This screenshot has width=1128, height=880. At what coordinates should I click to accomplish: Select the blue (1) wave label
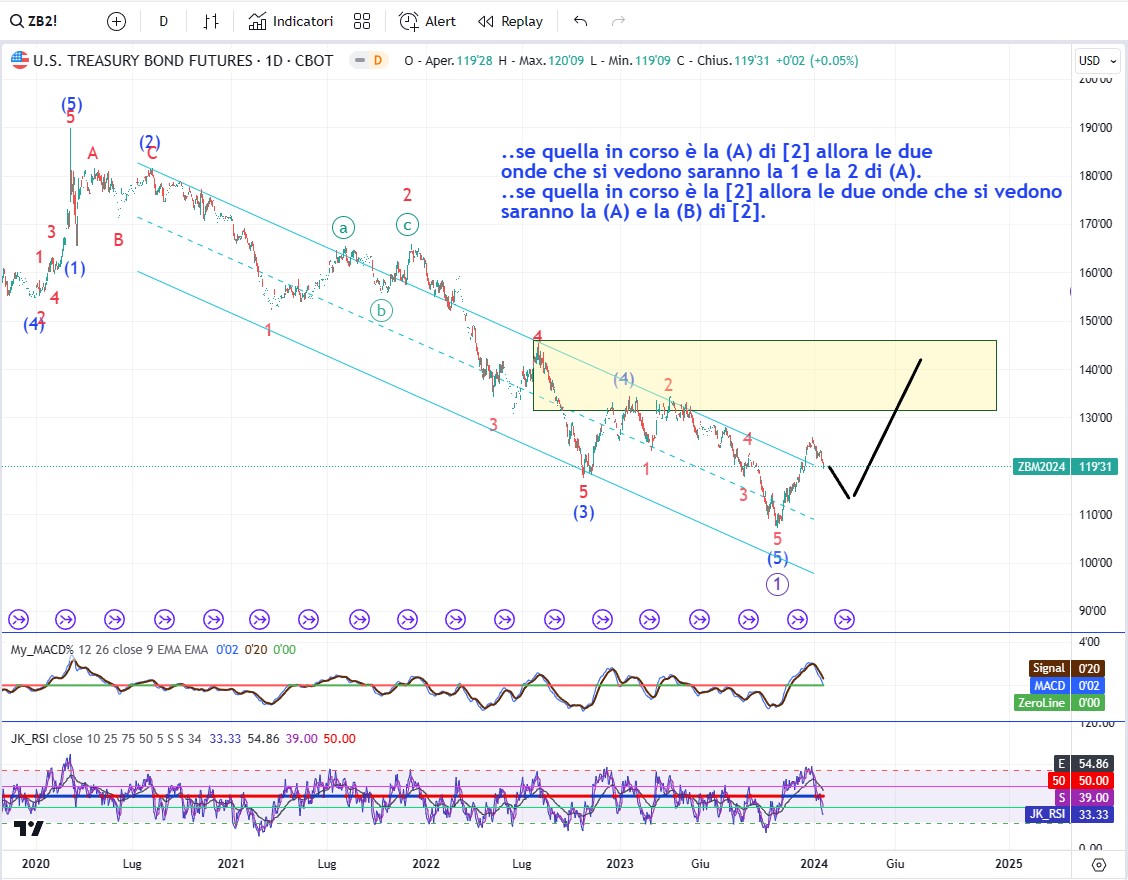(x=75, y=268)
